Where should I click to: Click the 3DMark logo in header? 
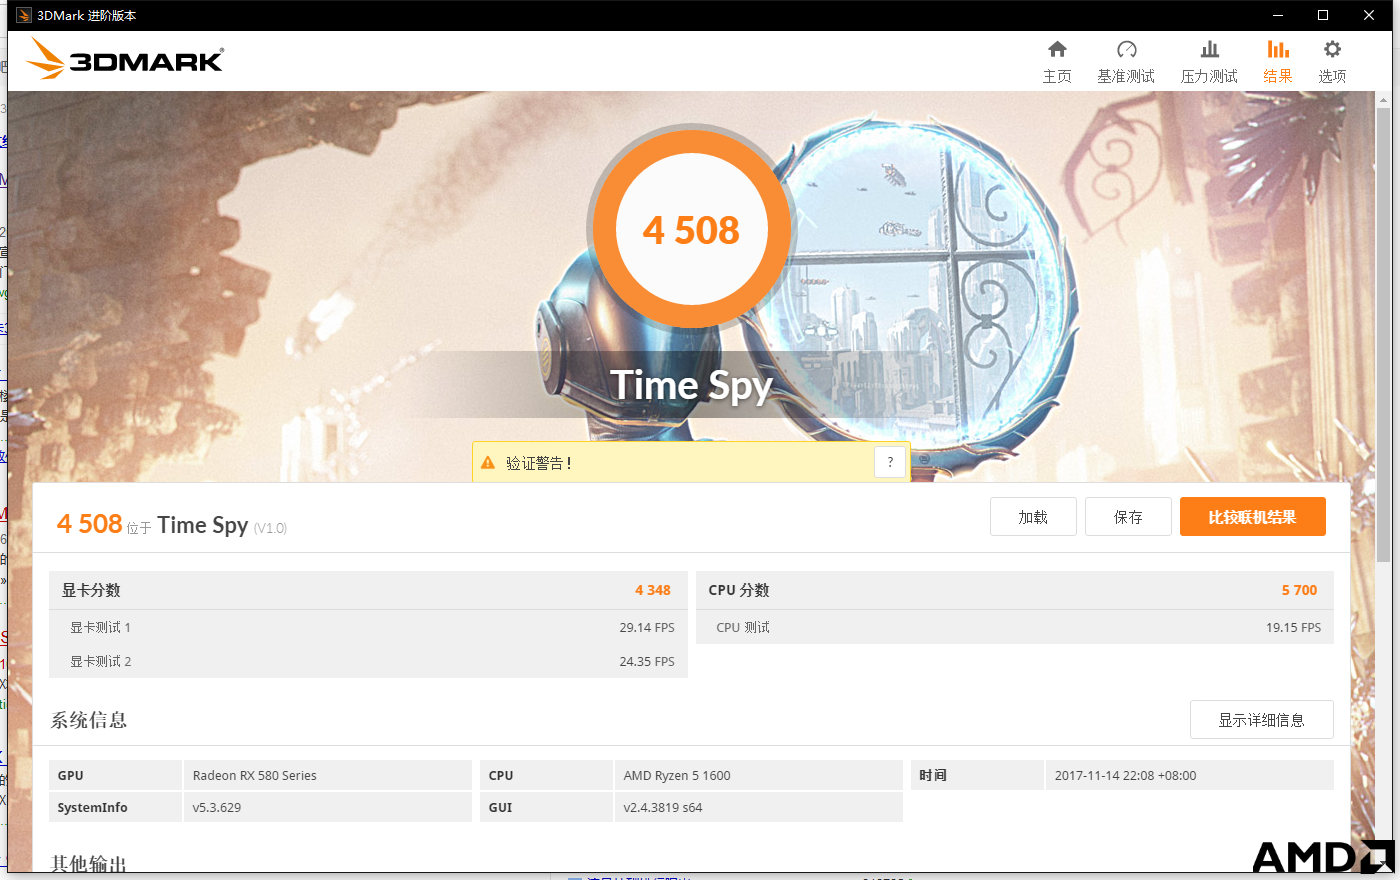click(125, 59)
